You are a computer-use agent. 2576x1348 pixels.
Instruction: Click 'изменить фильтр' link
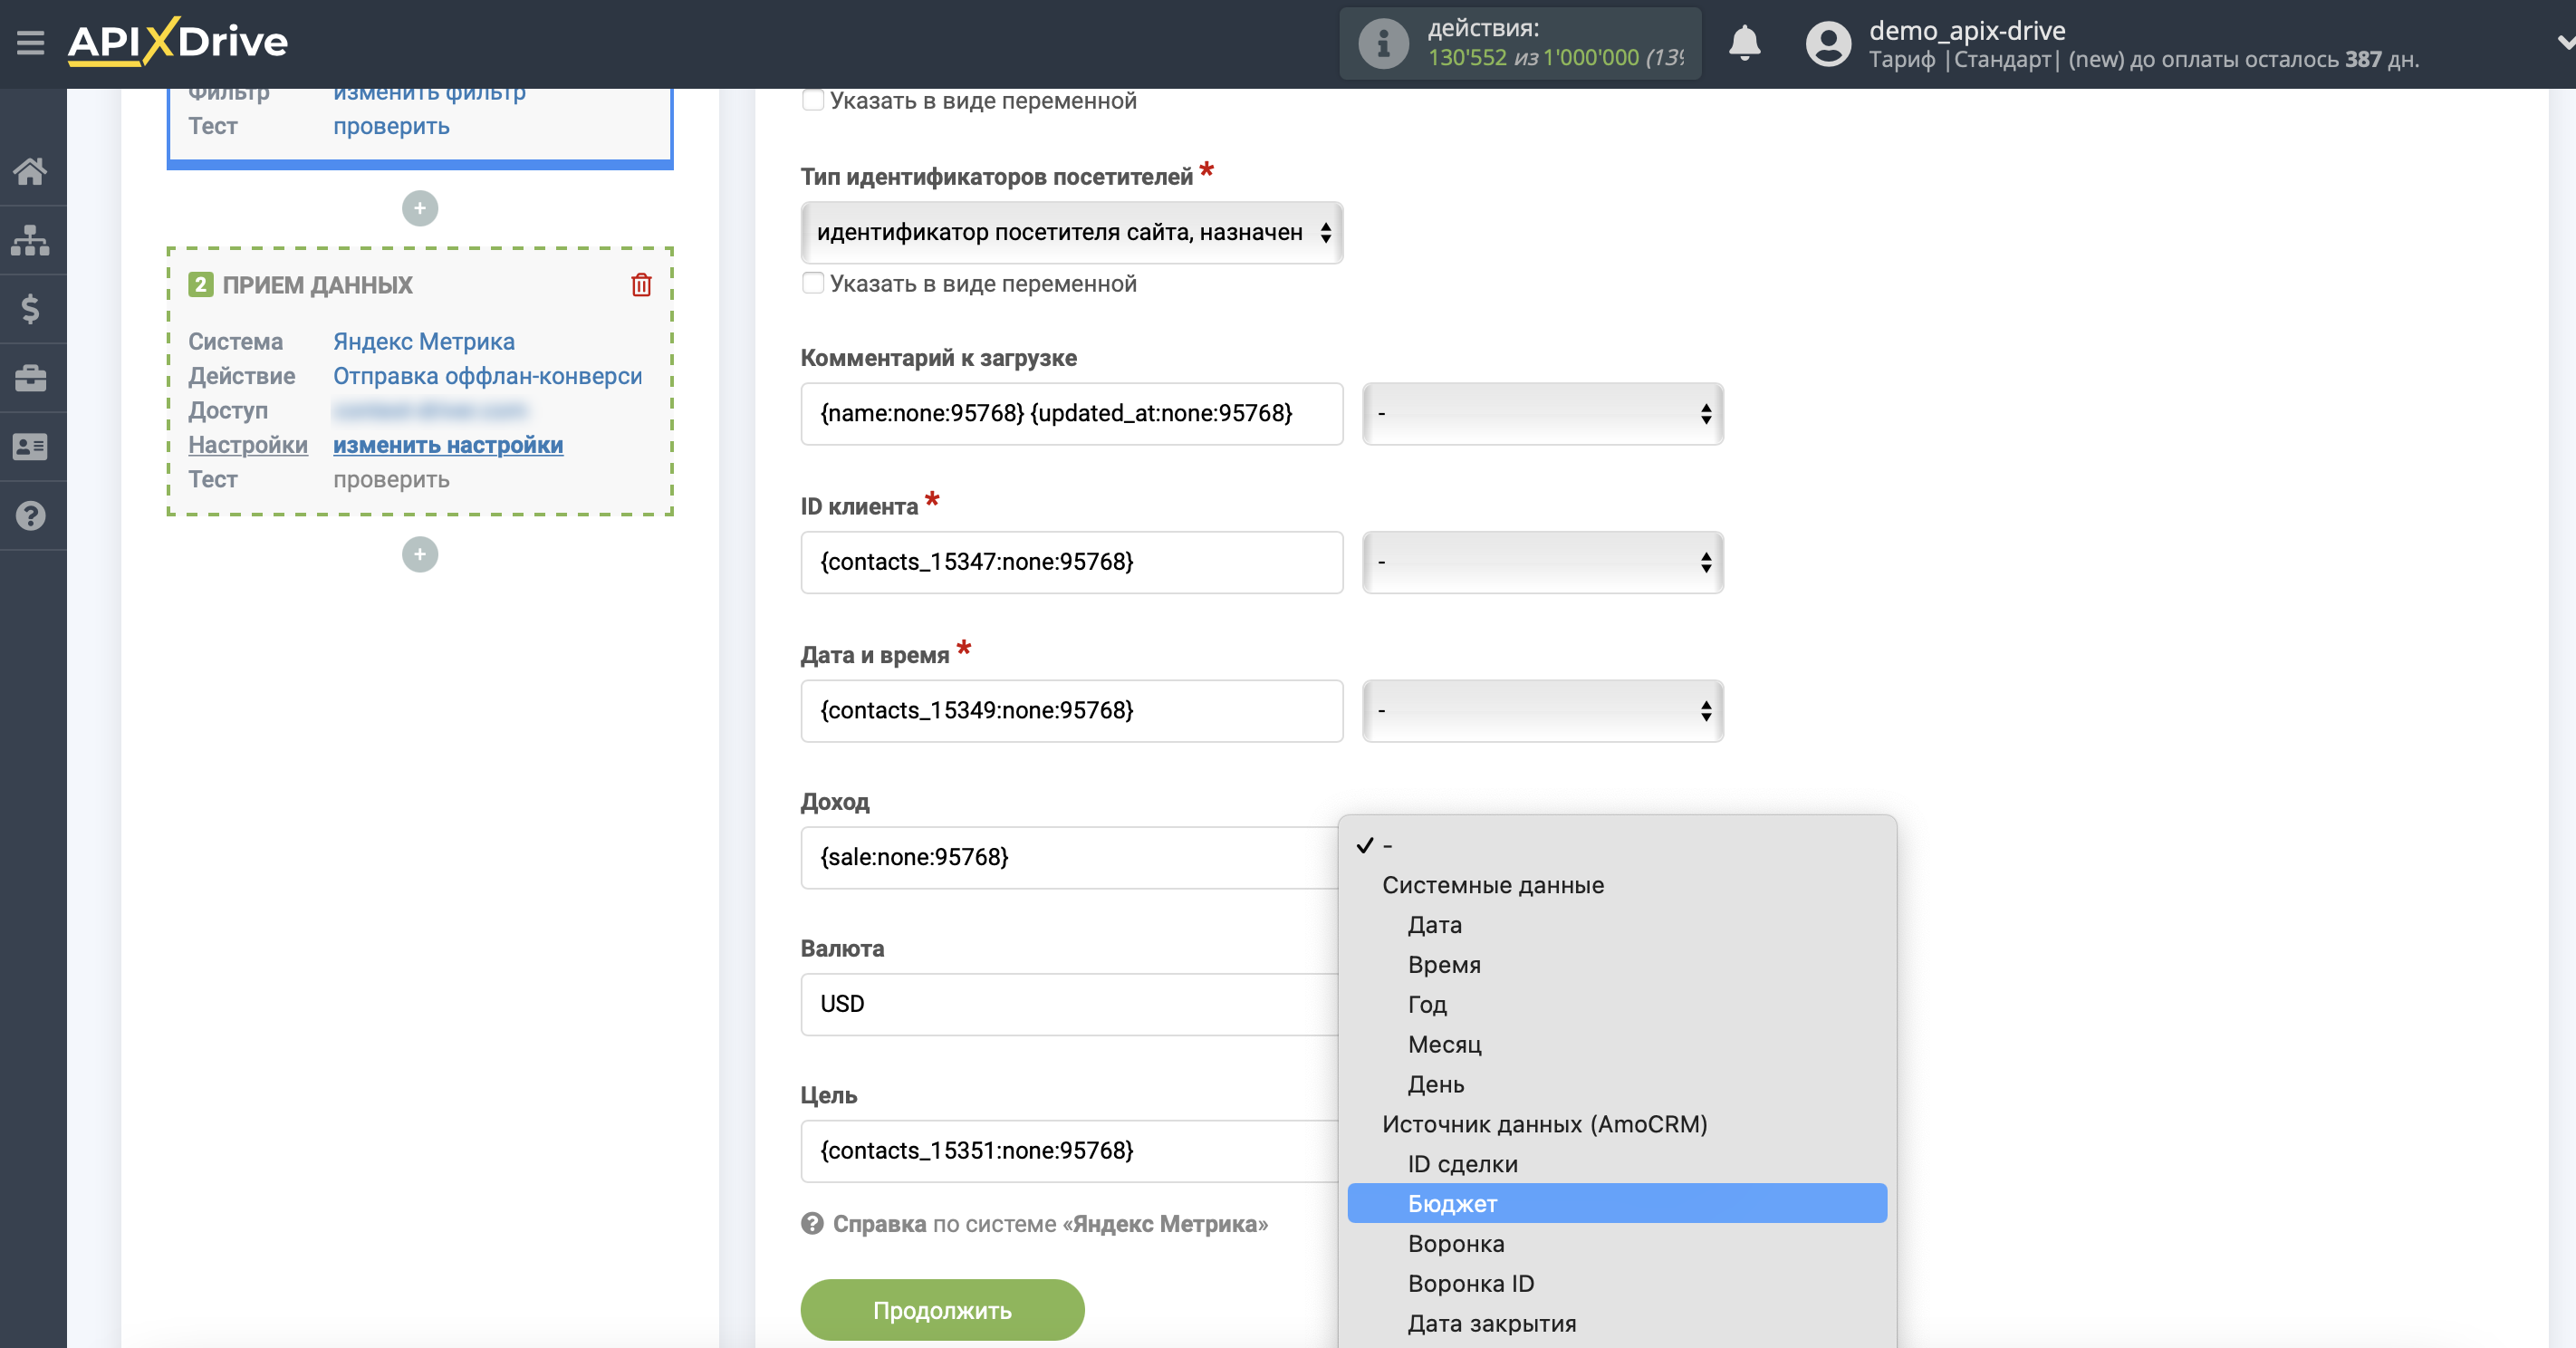pyautogui.click(x=429, y=94)
